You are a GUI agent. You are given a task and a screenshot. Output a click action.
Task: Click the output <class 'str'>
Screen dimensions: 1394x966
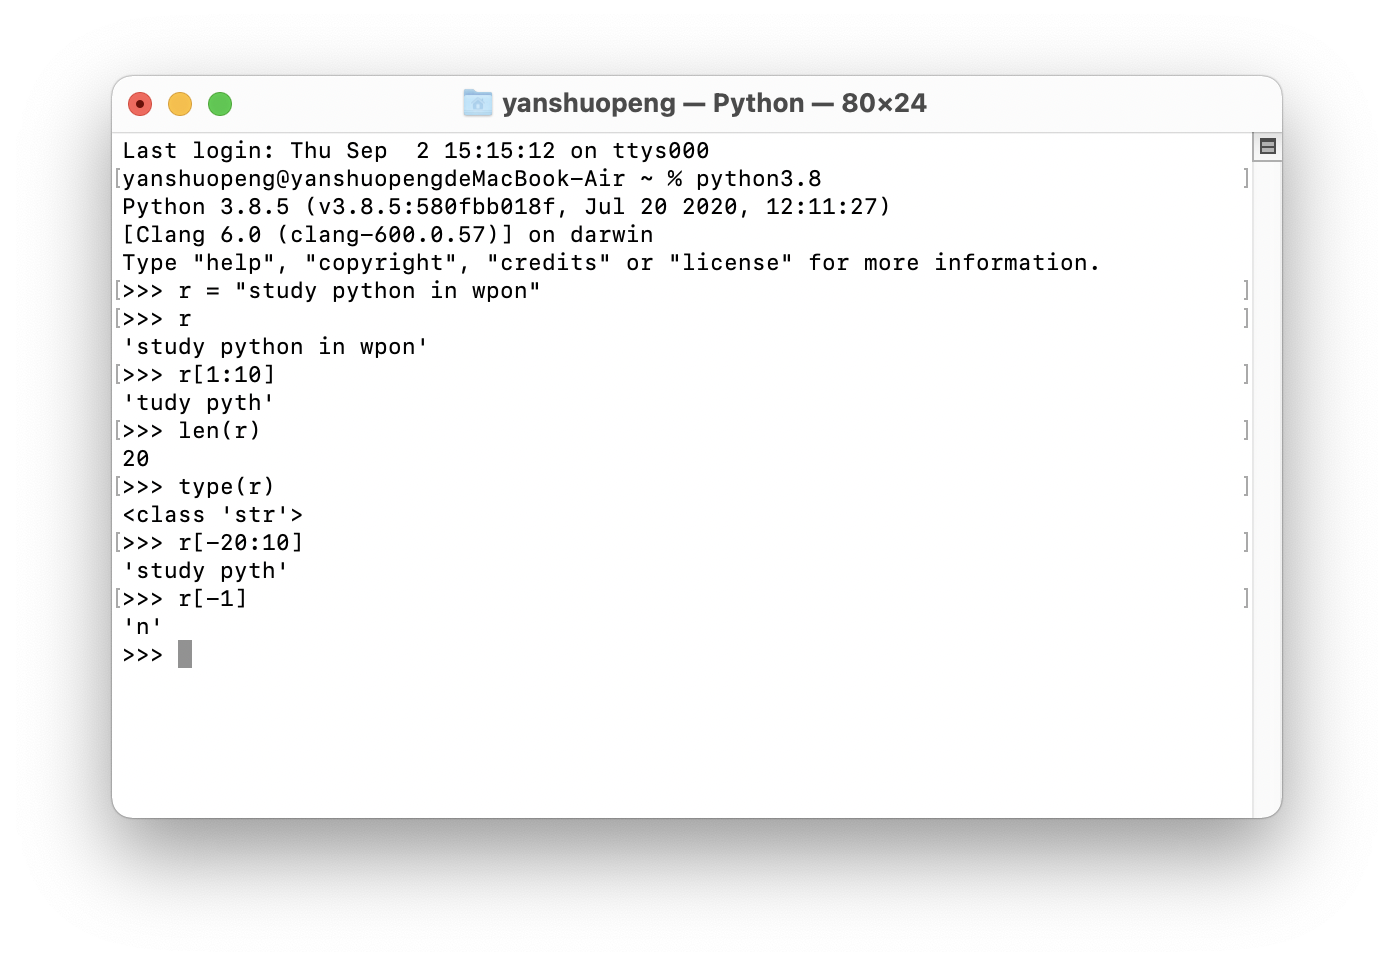coord(212,515)
